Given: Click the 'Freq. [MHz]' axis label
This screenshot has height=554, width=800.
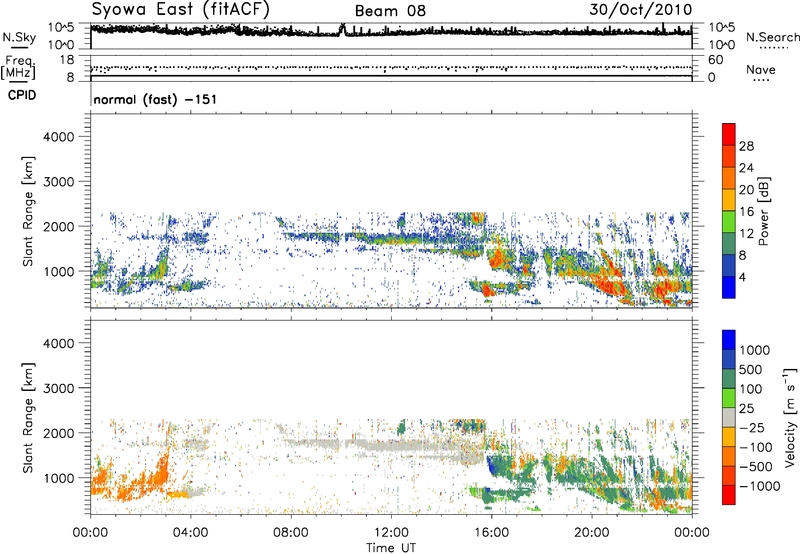Looking at the screenshot, I should click(19, 67).
